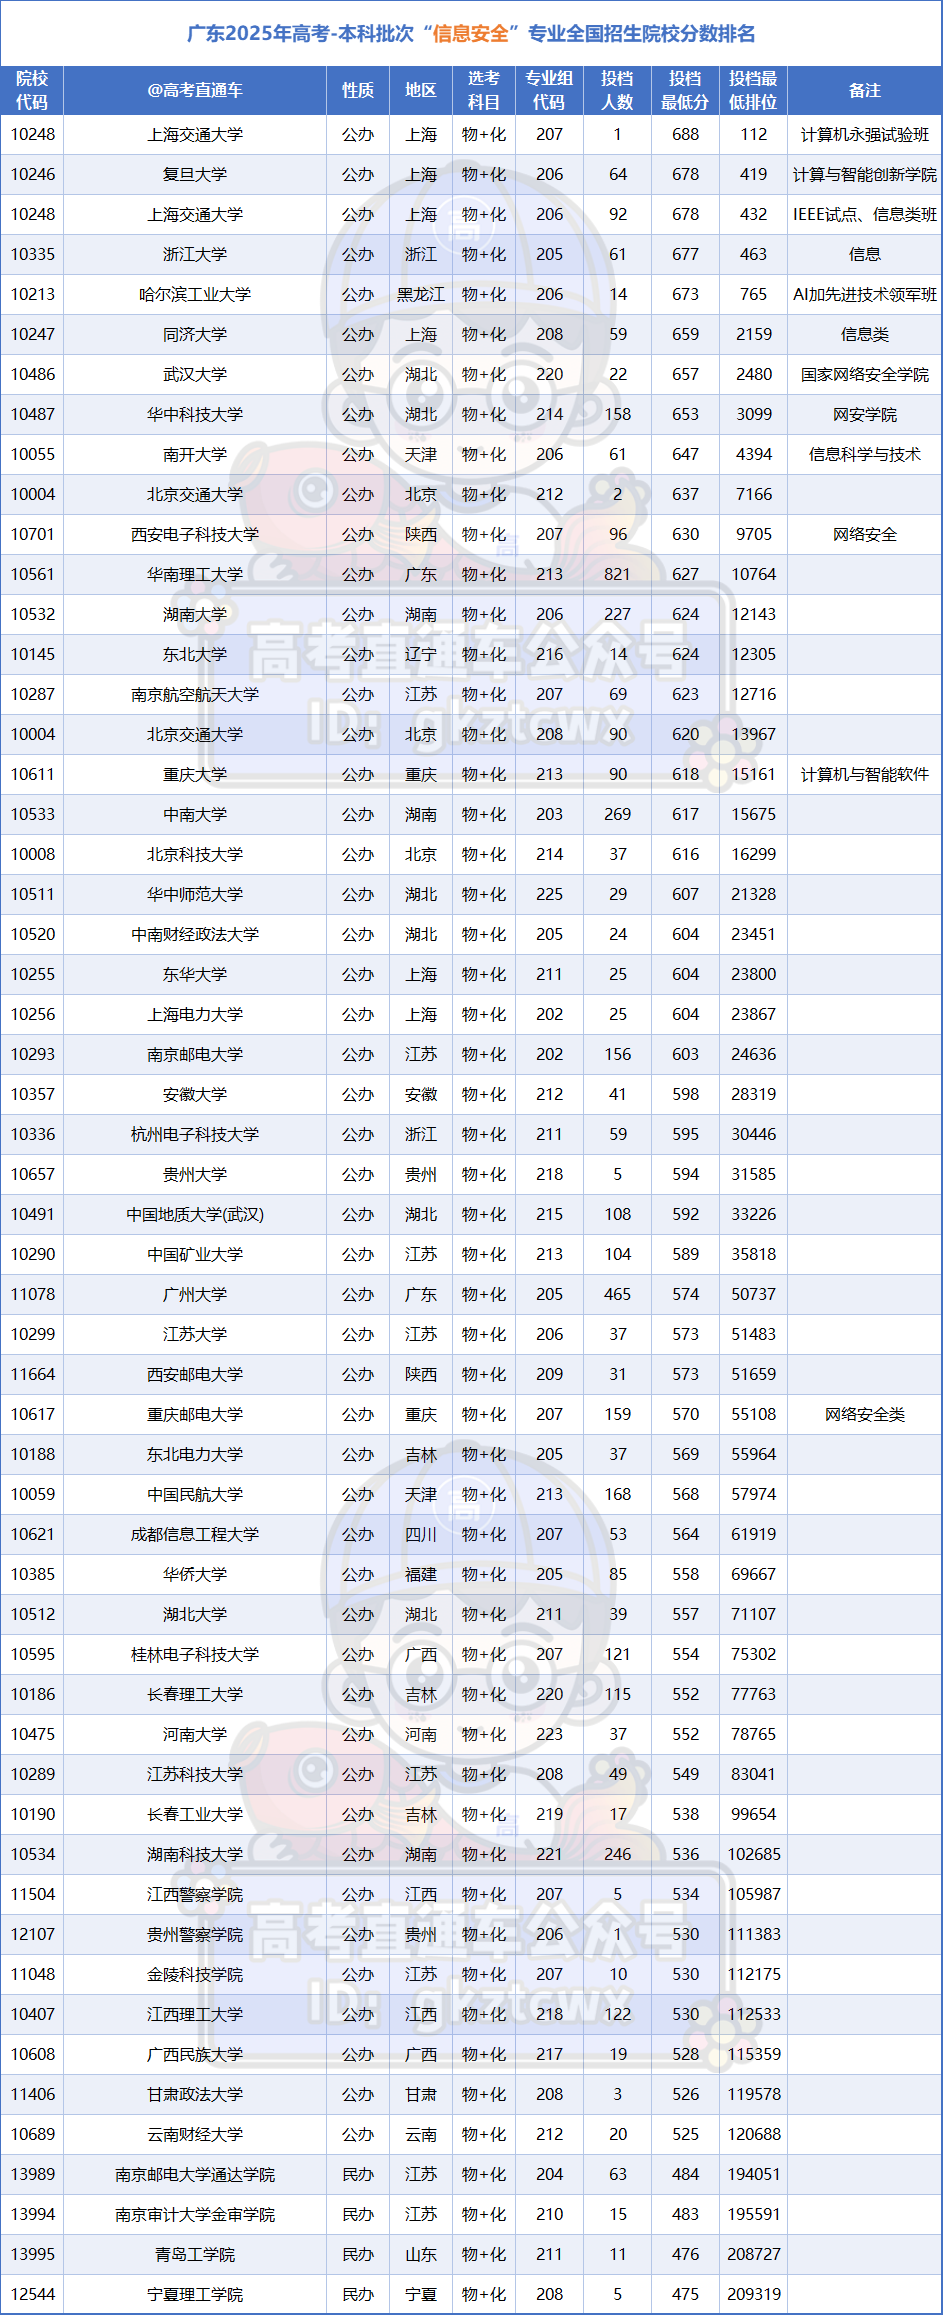This screenshot has width=943, height=2315.
Task: Click the 选考科目 column header
Action: (x=484, y=90)
